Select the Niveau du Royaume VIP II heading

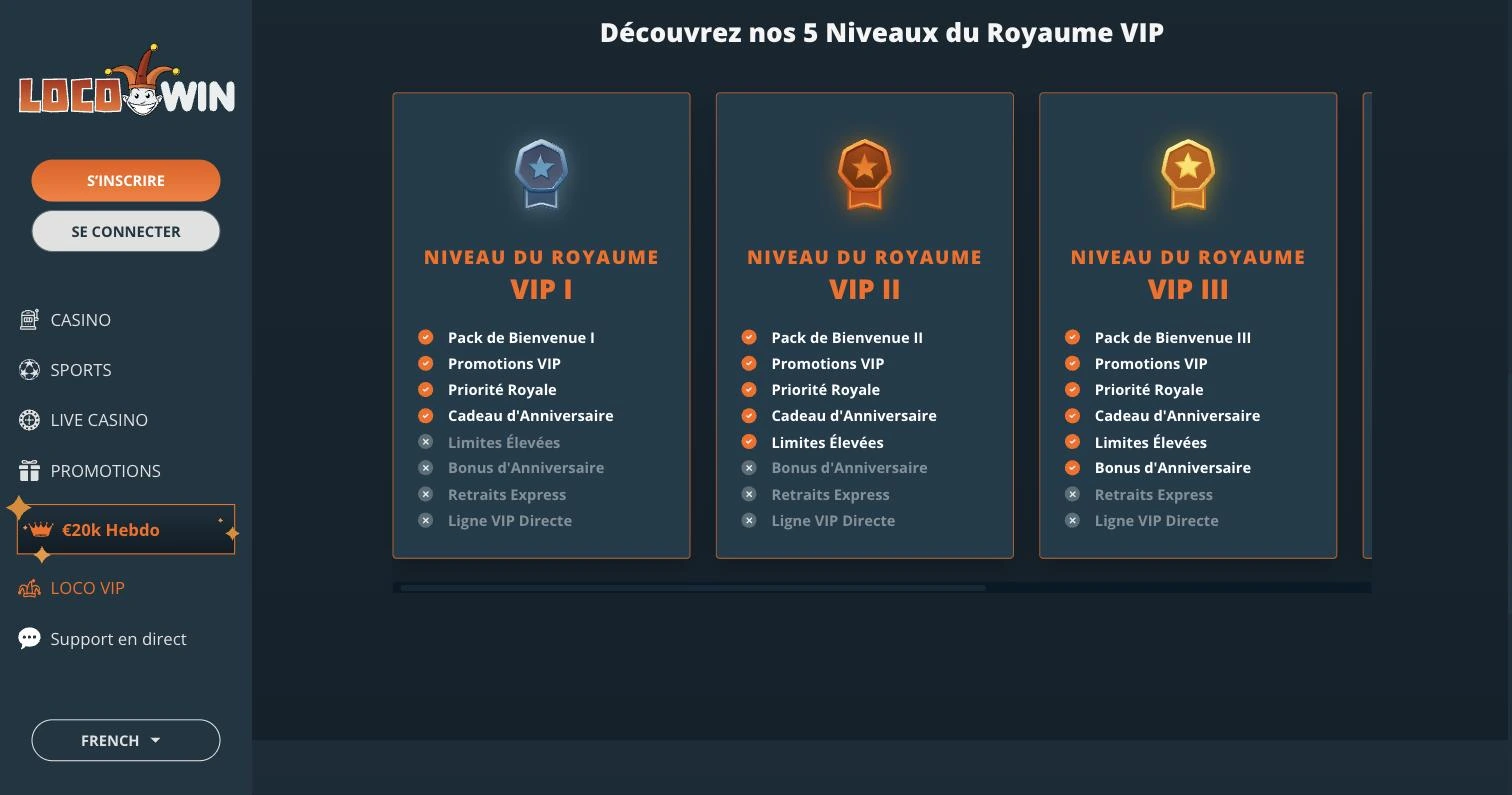coord(864,274)
